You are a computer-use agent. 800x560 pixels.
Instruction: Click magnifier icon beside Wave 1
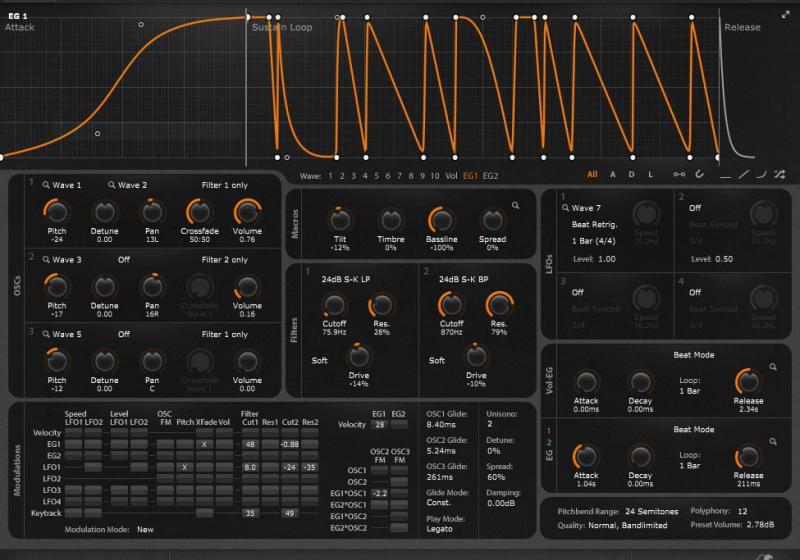(x=45, y=185)
